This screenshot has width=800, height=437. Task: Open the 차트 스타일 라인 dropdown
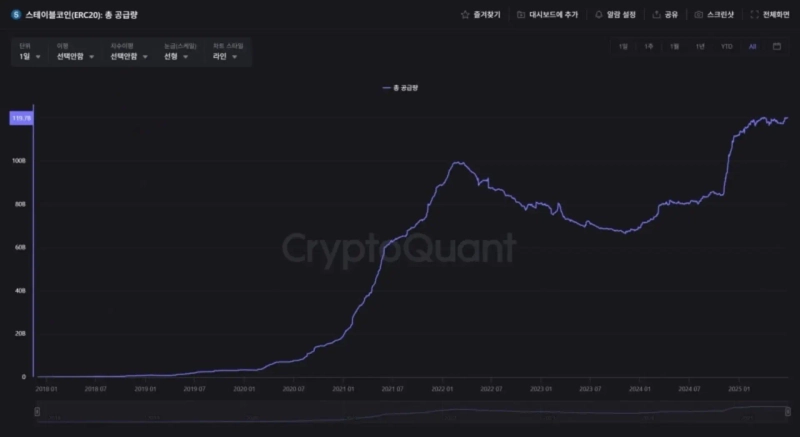click(226, 57)
